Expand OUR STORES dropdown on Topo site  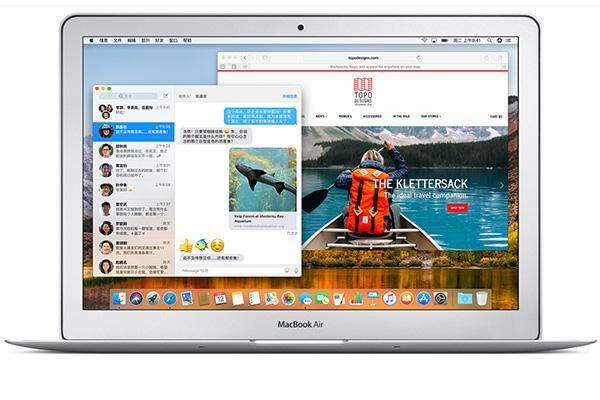[x=431, y=116]
